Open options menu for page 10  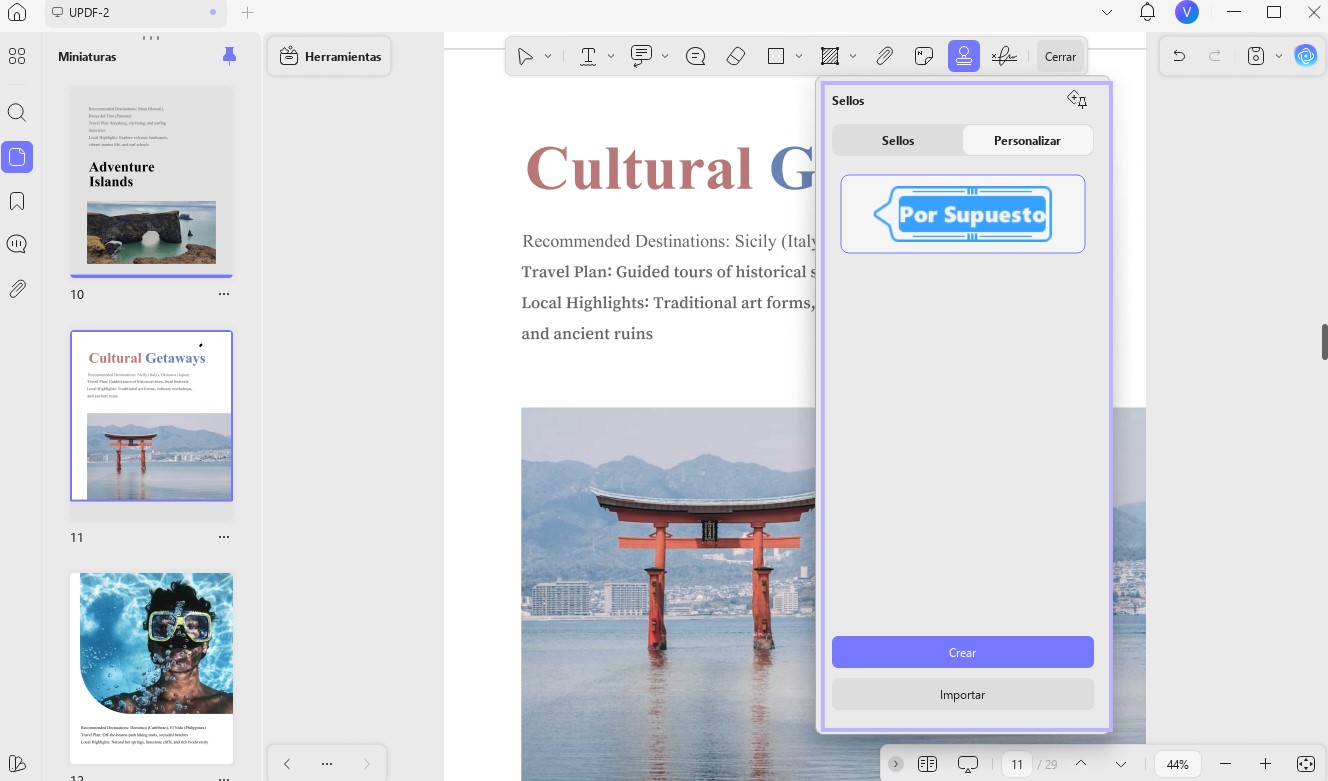click(224, 294)
